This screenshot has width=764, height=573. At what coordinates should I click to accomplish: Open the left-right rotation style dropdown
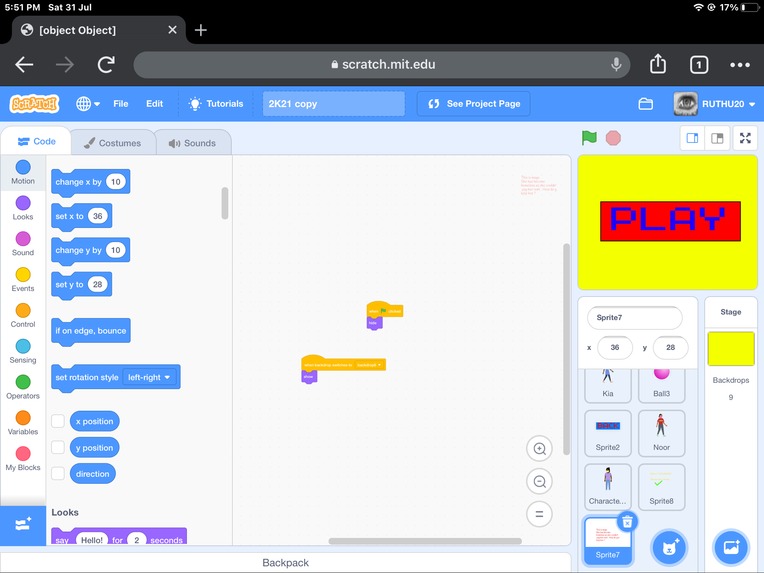coord(149,377)
